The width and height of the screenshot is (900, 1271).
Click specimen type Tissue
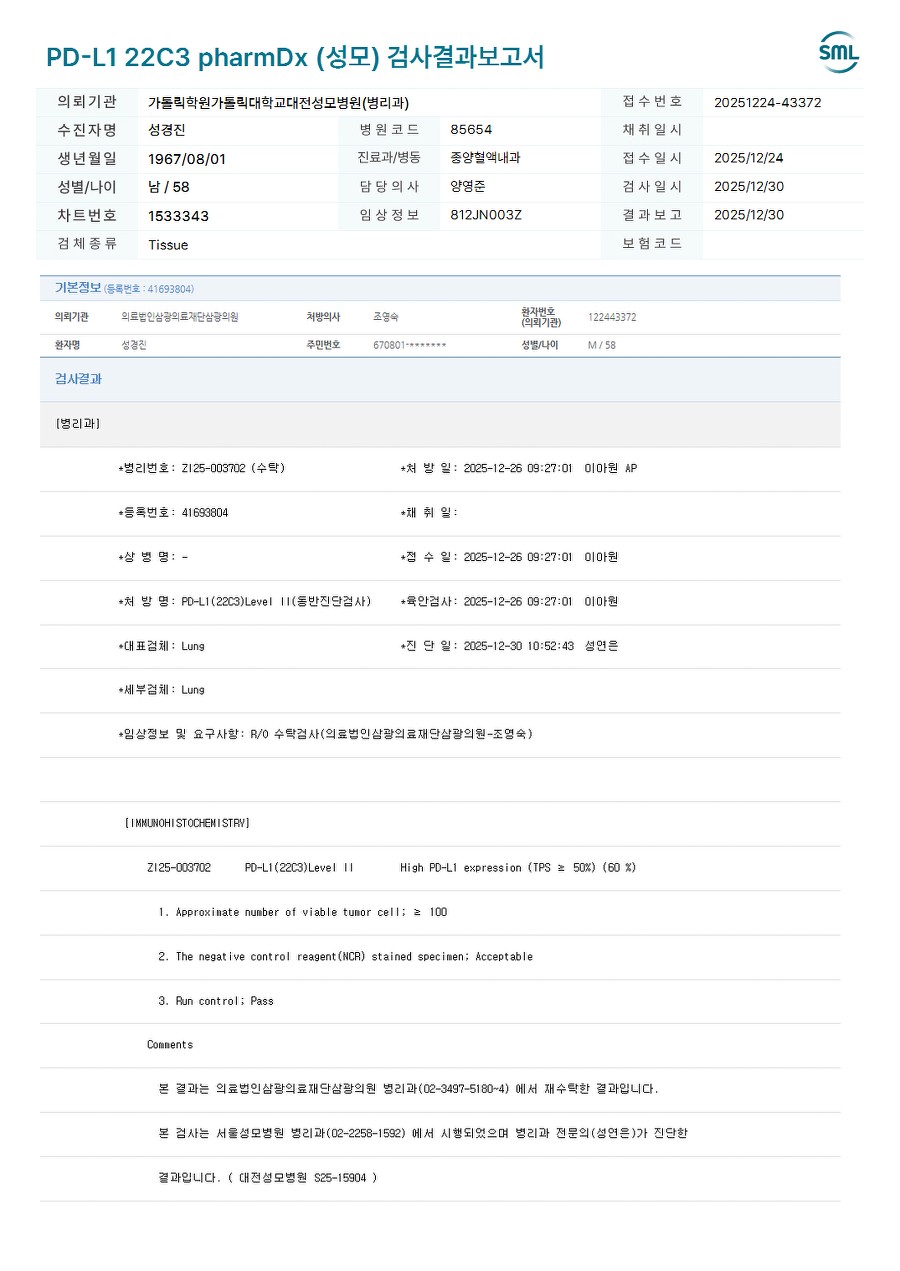168,245
